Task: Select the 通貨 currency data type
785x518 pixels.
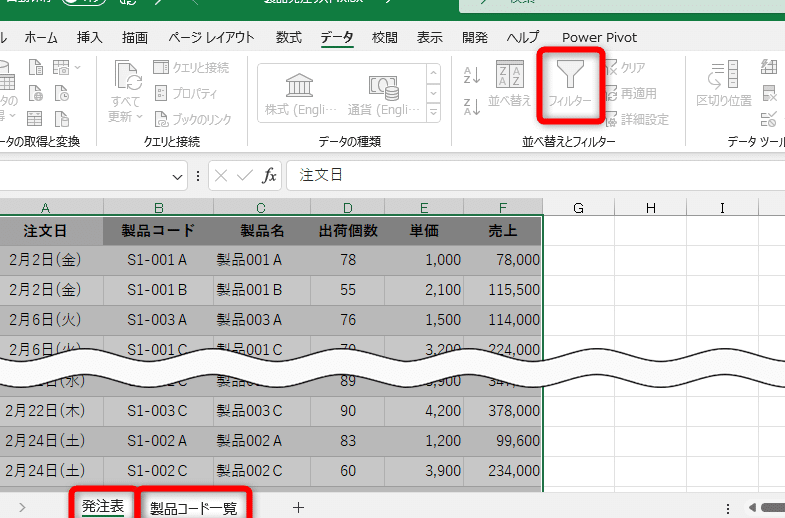Action: 382,93
